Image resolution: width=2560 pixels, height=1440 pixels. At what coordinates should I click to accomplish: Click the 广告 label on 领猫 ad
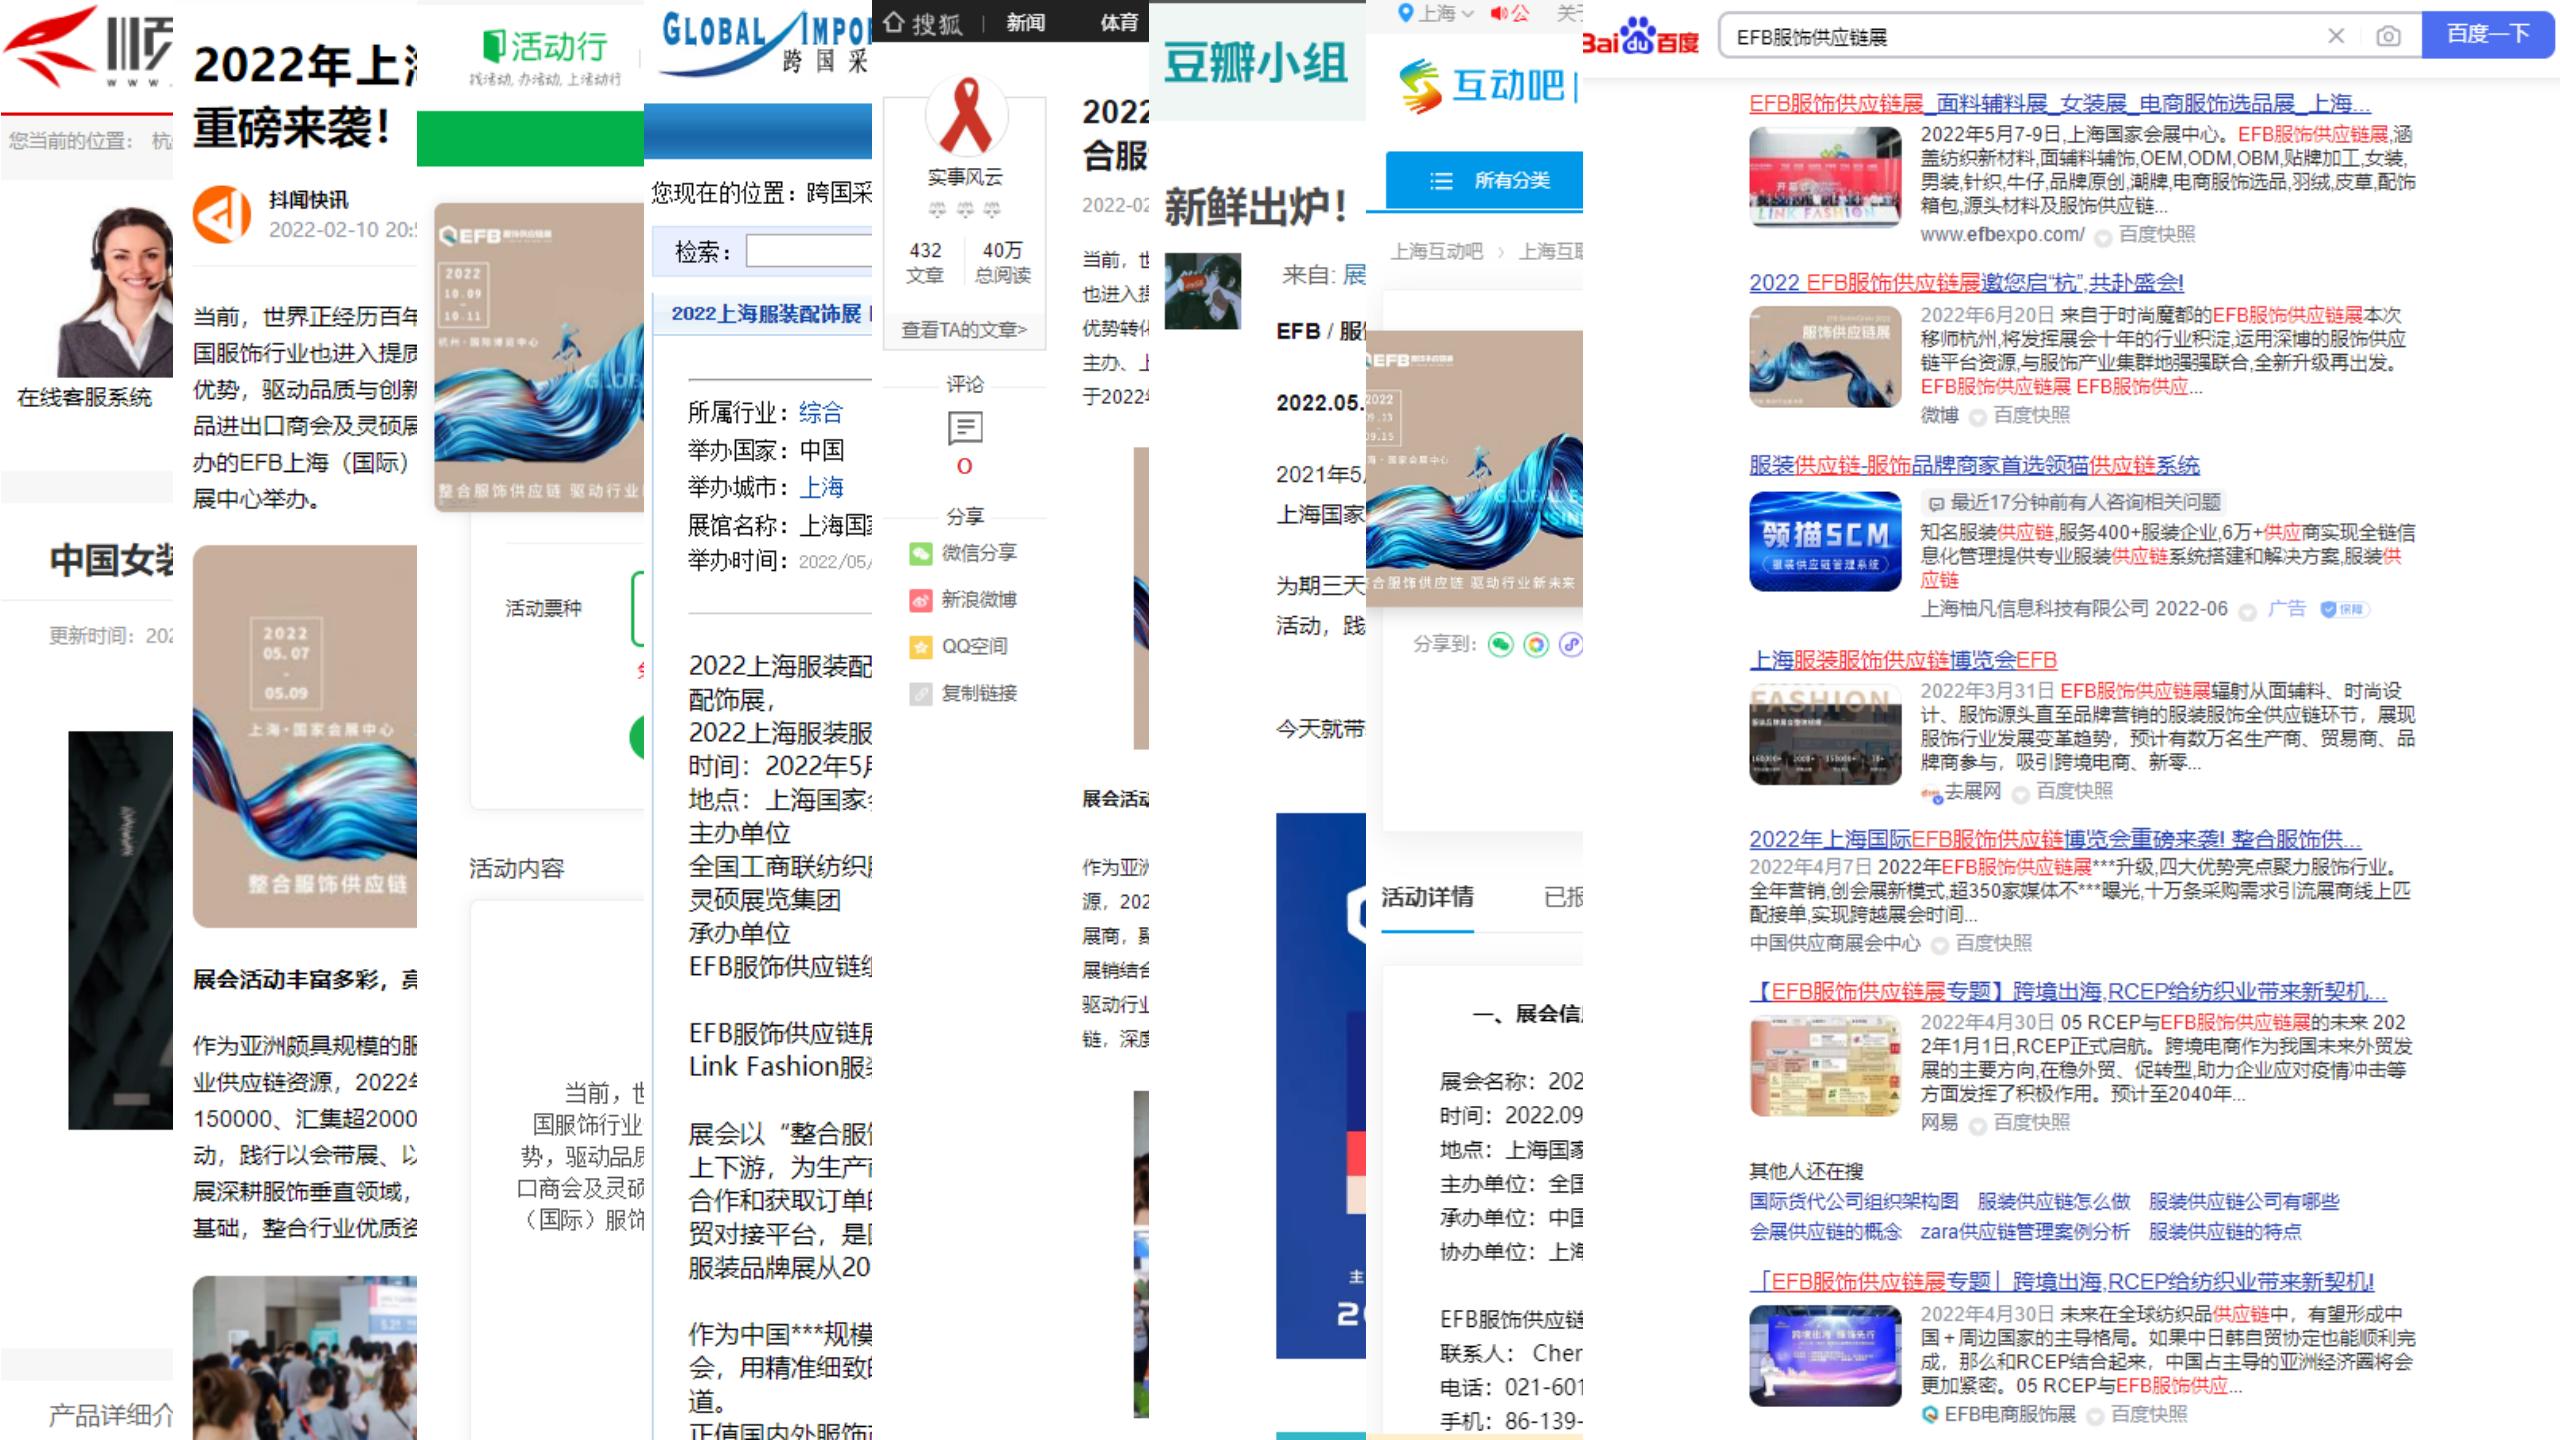click(2286, 609)
